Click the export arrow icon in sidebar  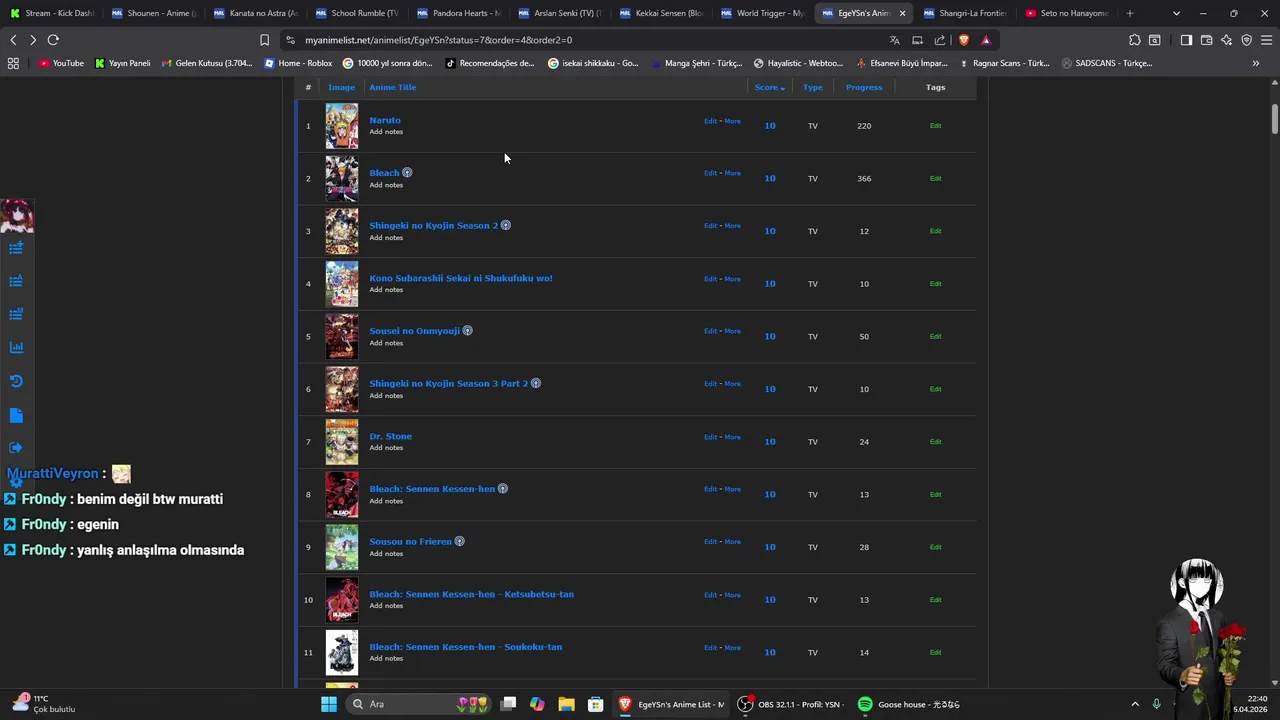[x=16, y=448]
